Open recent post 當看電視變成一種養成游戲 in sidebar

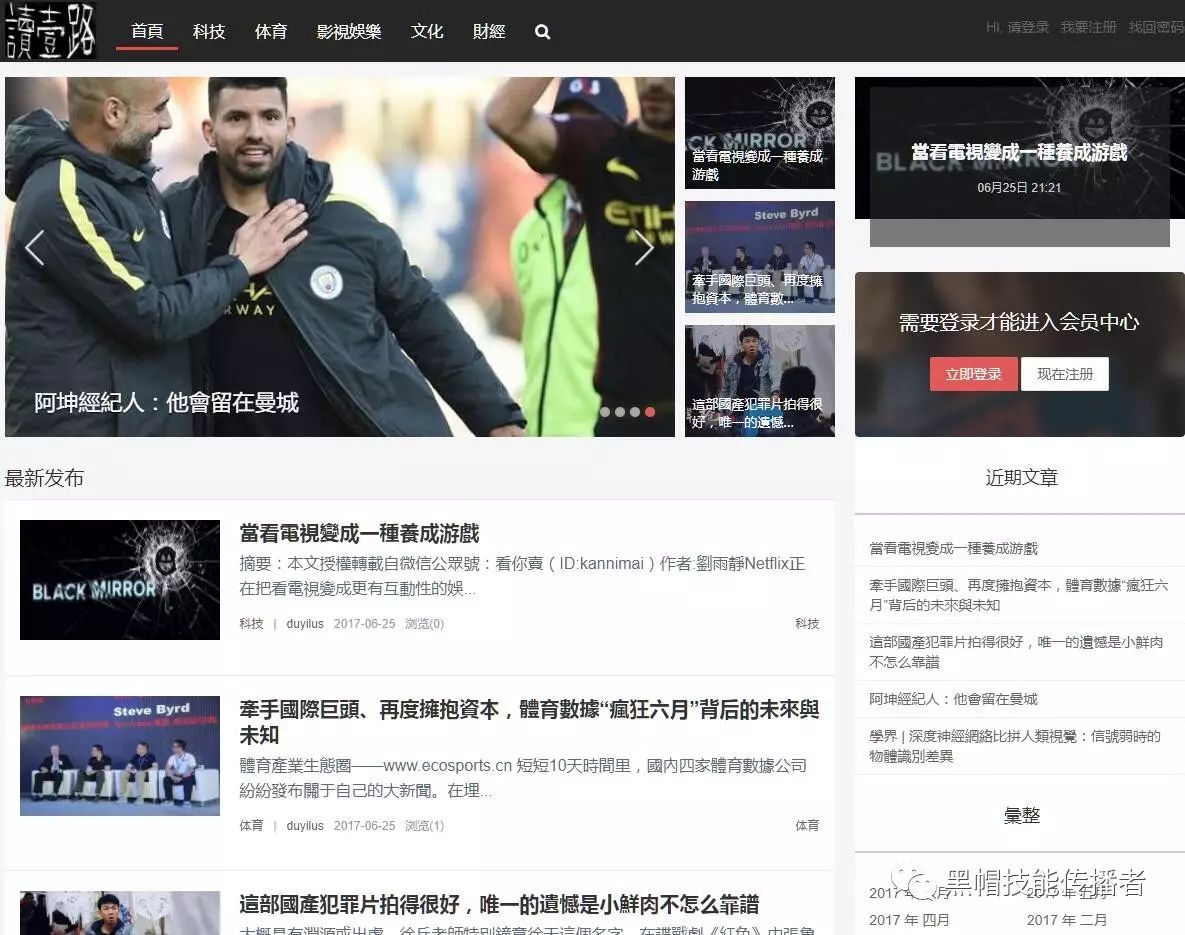point(953,548)
